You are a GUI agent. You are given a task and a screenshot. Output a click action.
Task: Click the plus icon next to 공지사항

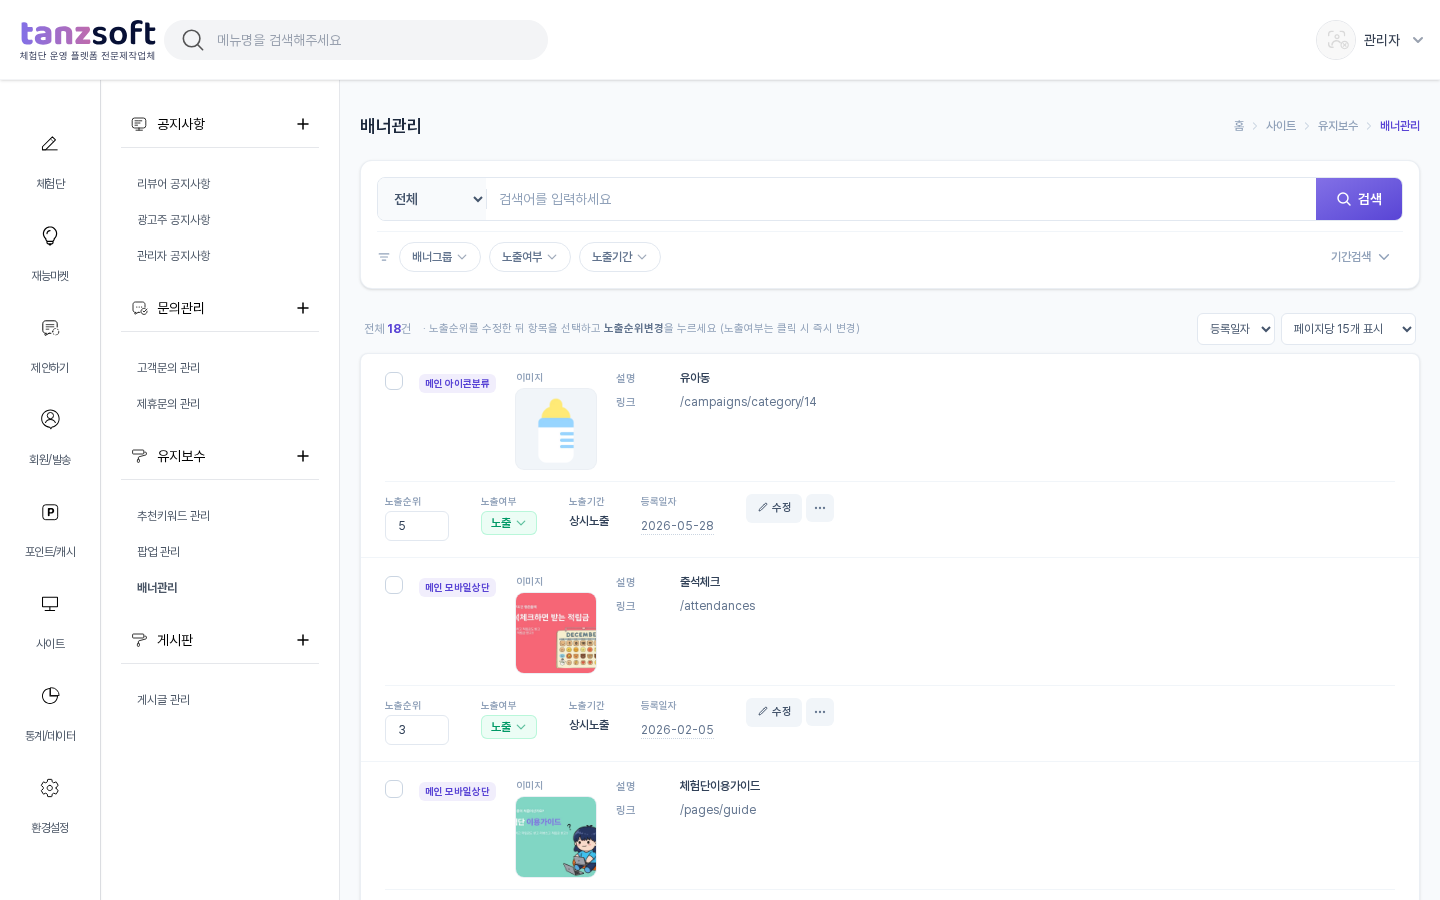(303, 124)
